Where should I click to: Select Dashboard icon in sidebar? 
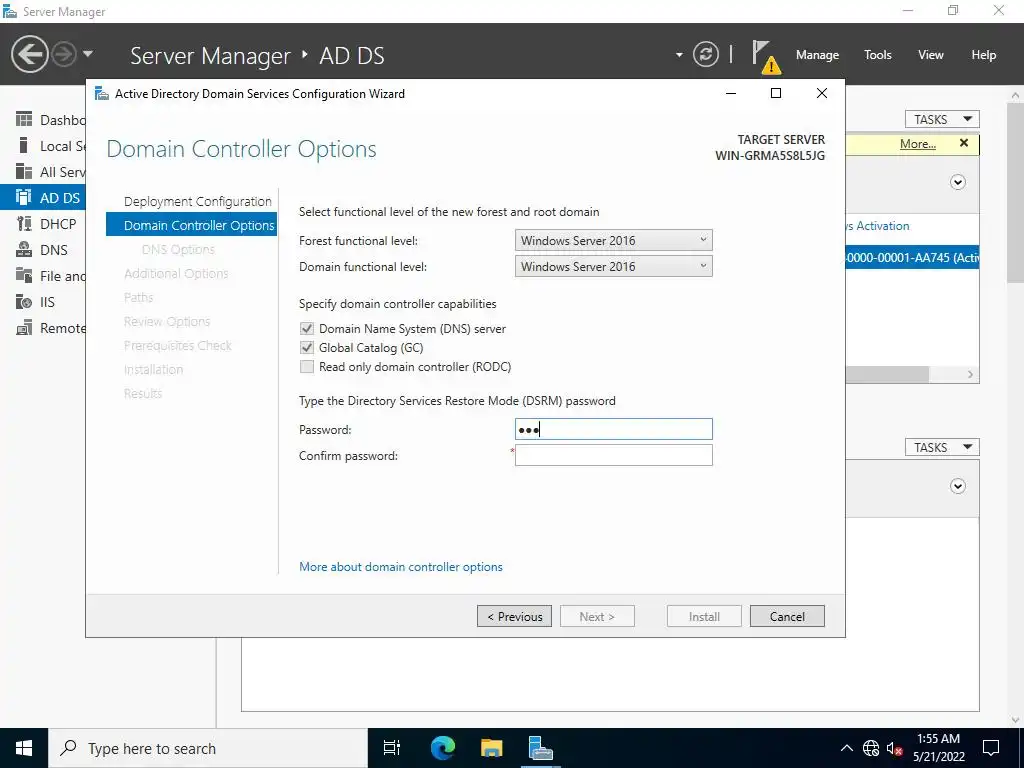(24, 120)
